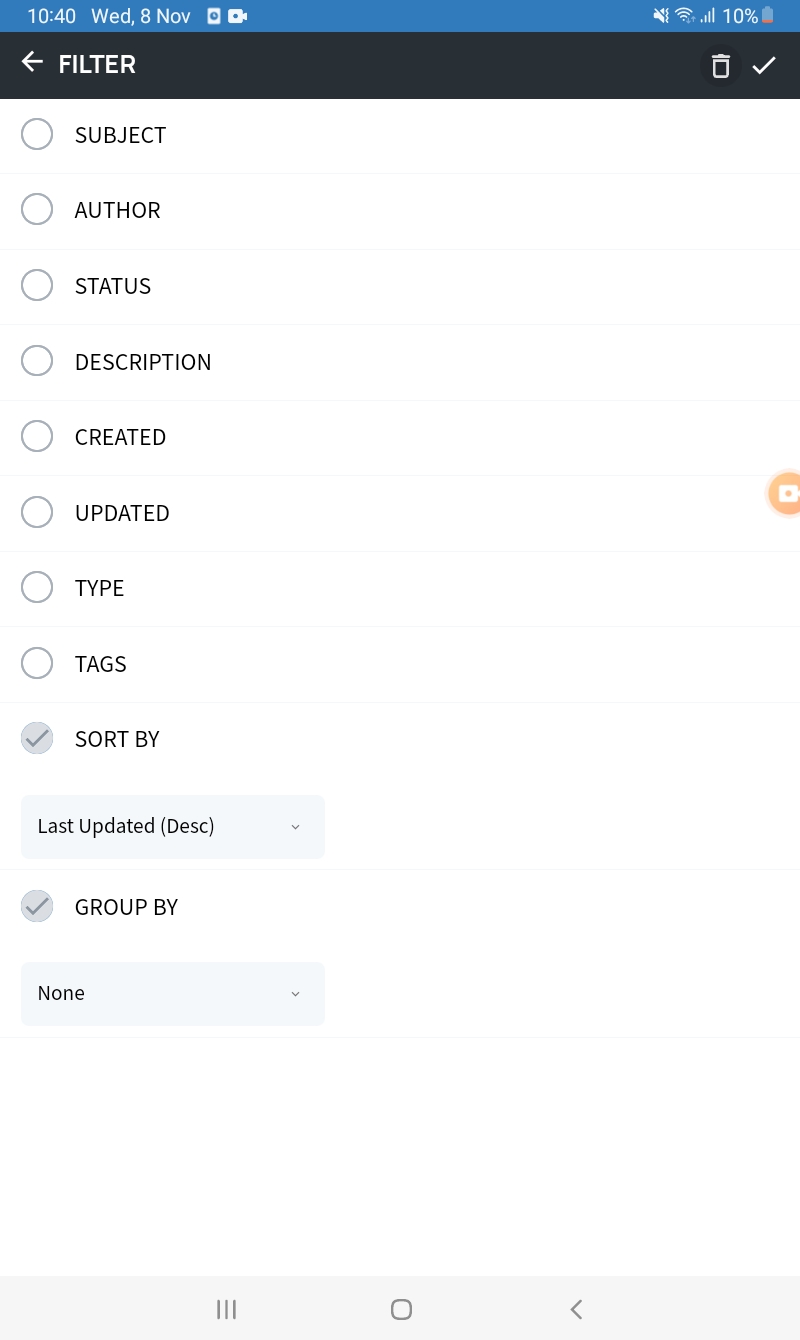Apply filters with the checkmark icon
800x1340 pixels.
click(764, 66)
